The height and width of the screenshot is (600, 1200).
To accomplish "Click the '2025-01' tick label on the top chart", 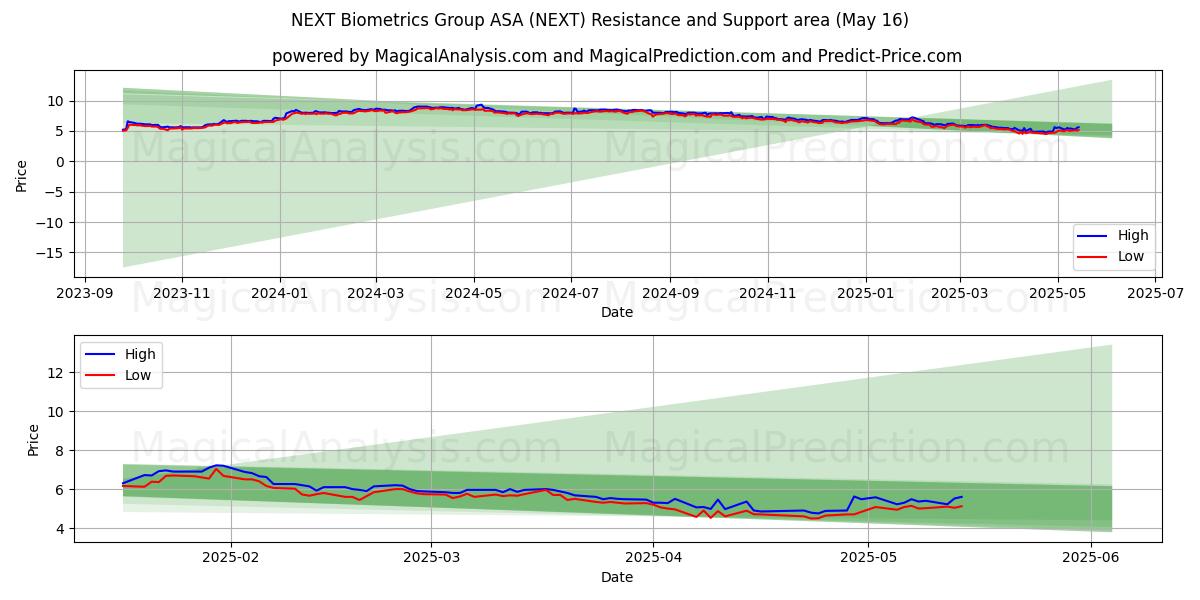I will click(865, 294).
